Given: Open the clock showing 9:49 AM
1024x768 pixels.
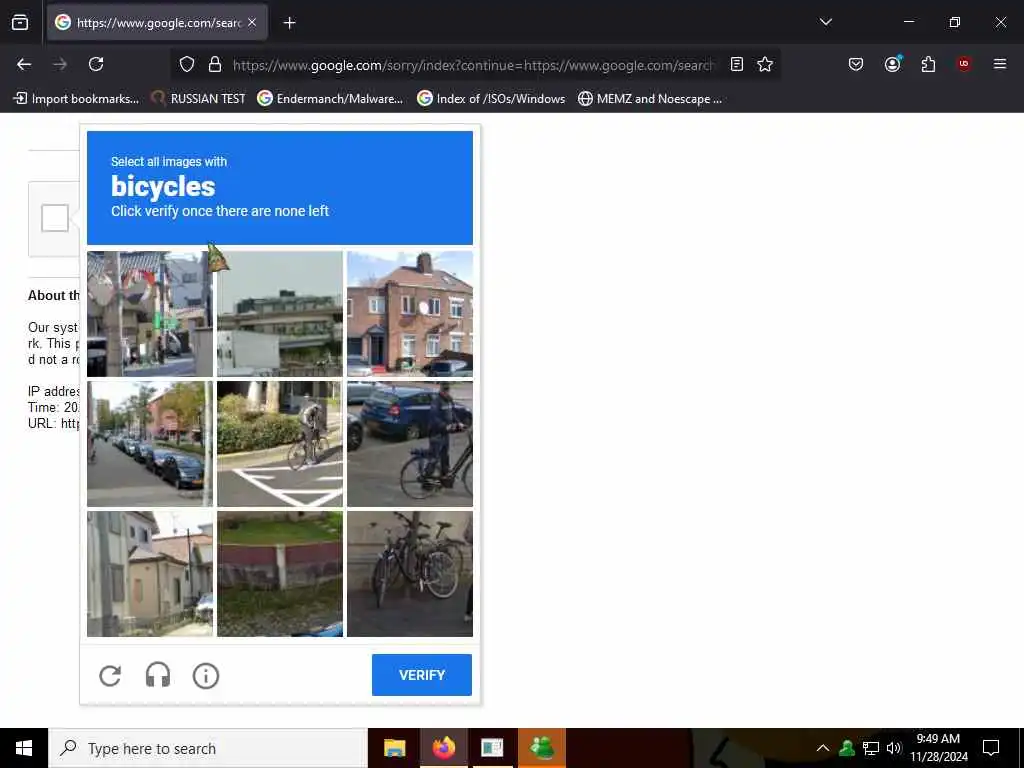Looking at the screenshot, I should click(x=938, y=748).
